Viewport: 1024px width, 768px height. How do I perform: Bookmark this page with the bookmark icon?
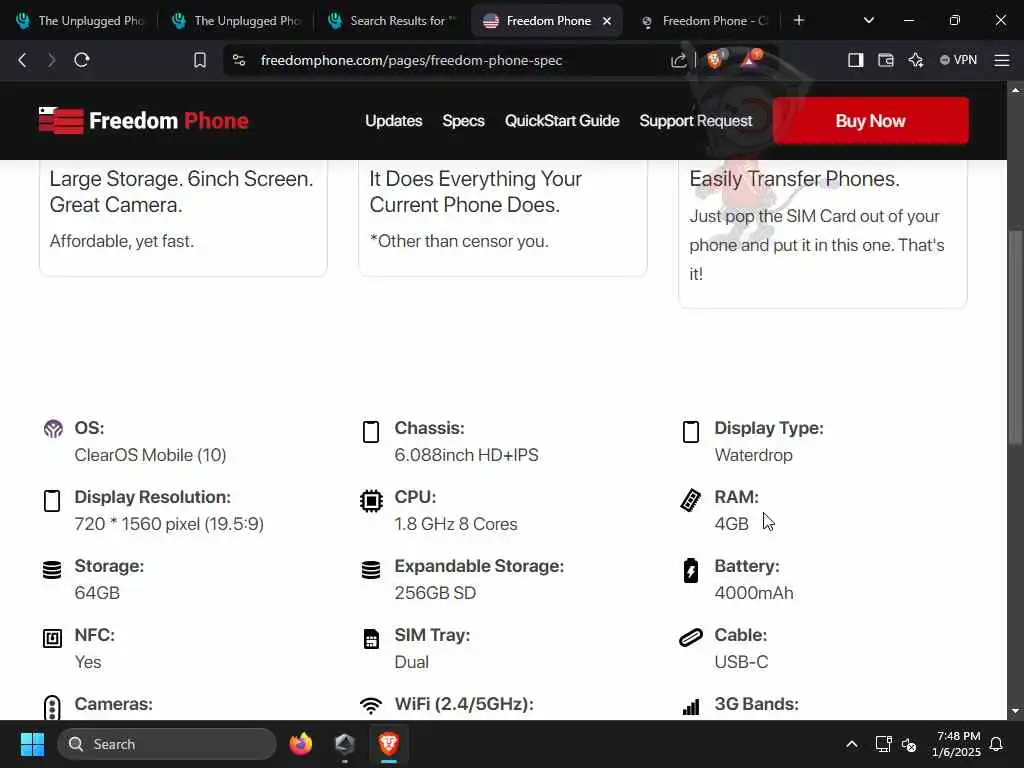[200, 60]
